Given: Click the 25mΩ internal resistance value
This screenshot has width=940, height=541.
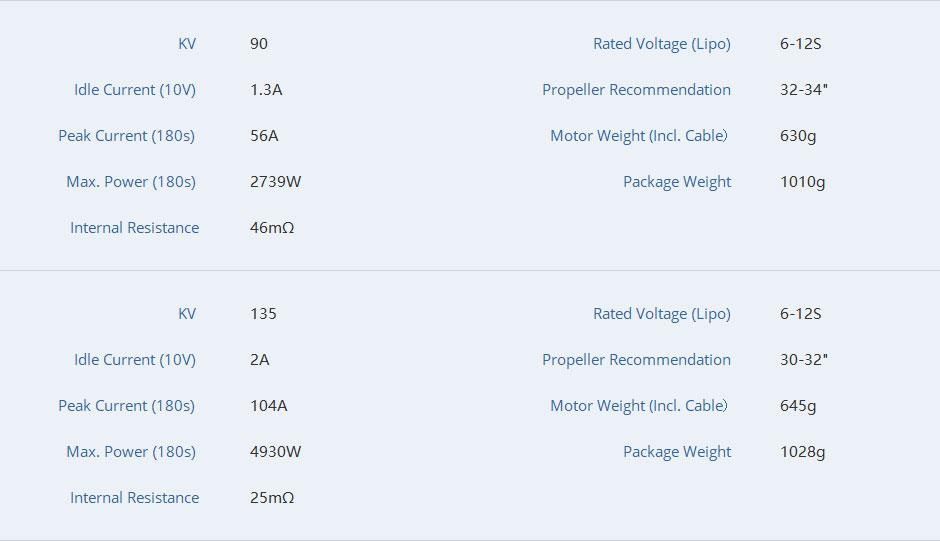Looking at the screenshot, I should 272,498.
